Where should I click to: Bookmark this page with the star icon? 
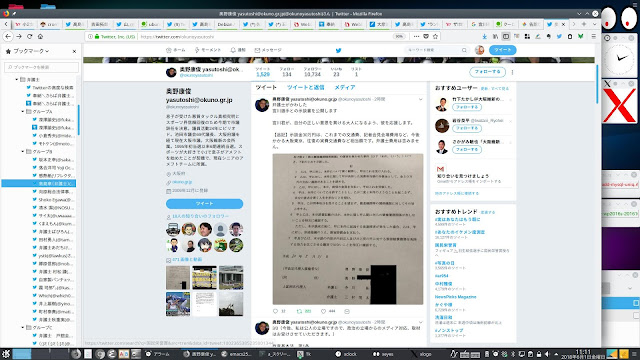click(436, 36)
